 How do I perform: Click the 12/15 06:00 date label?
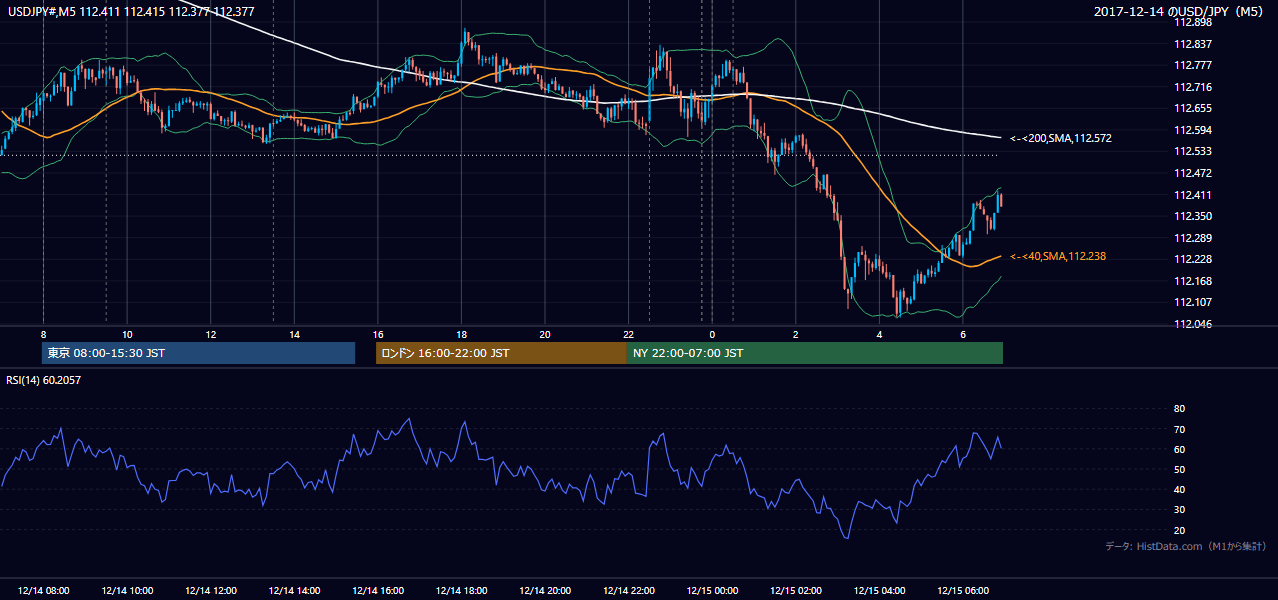(962, 591)
